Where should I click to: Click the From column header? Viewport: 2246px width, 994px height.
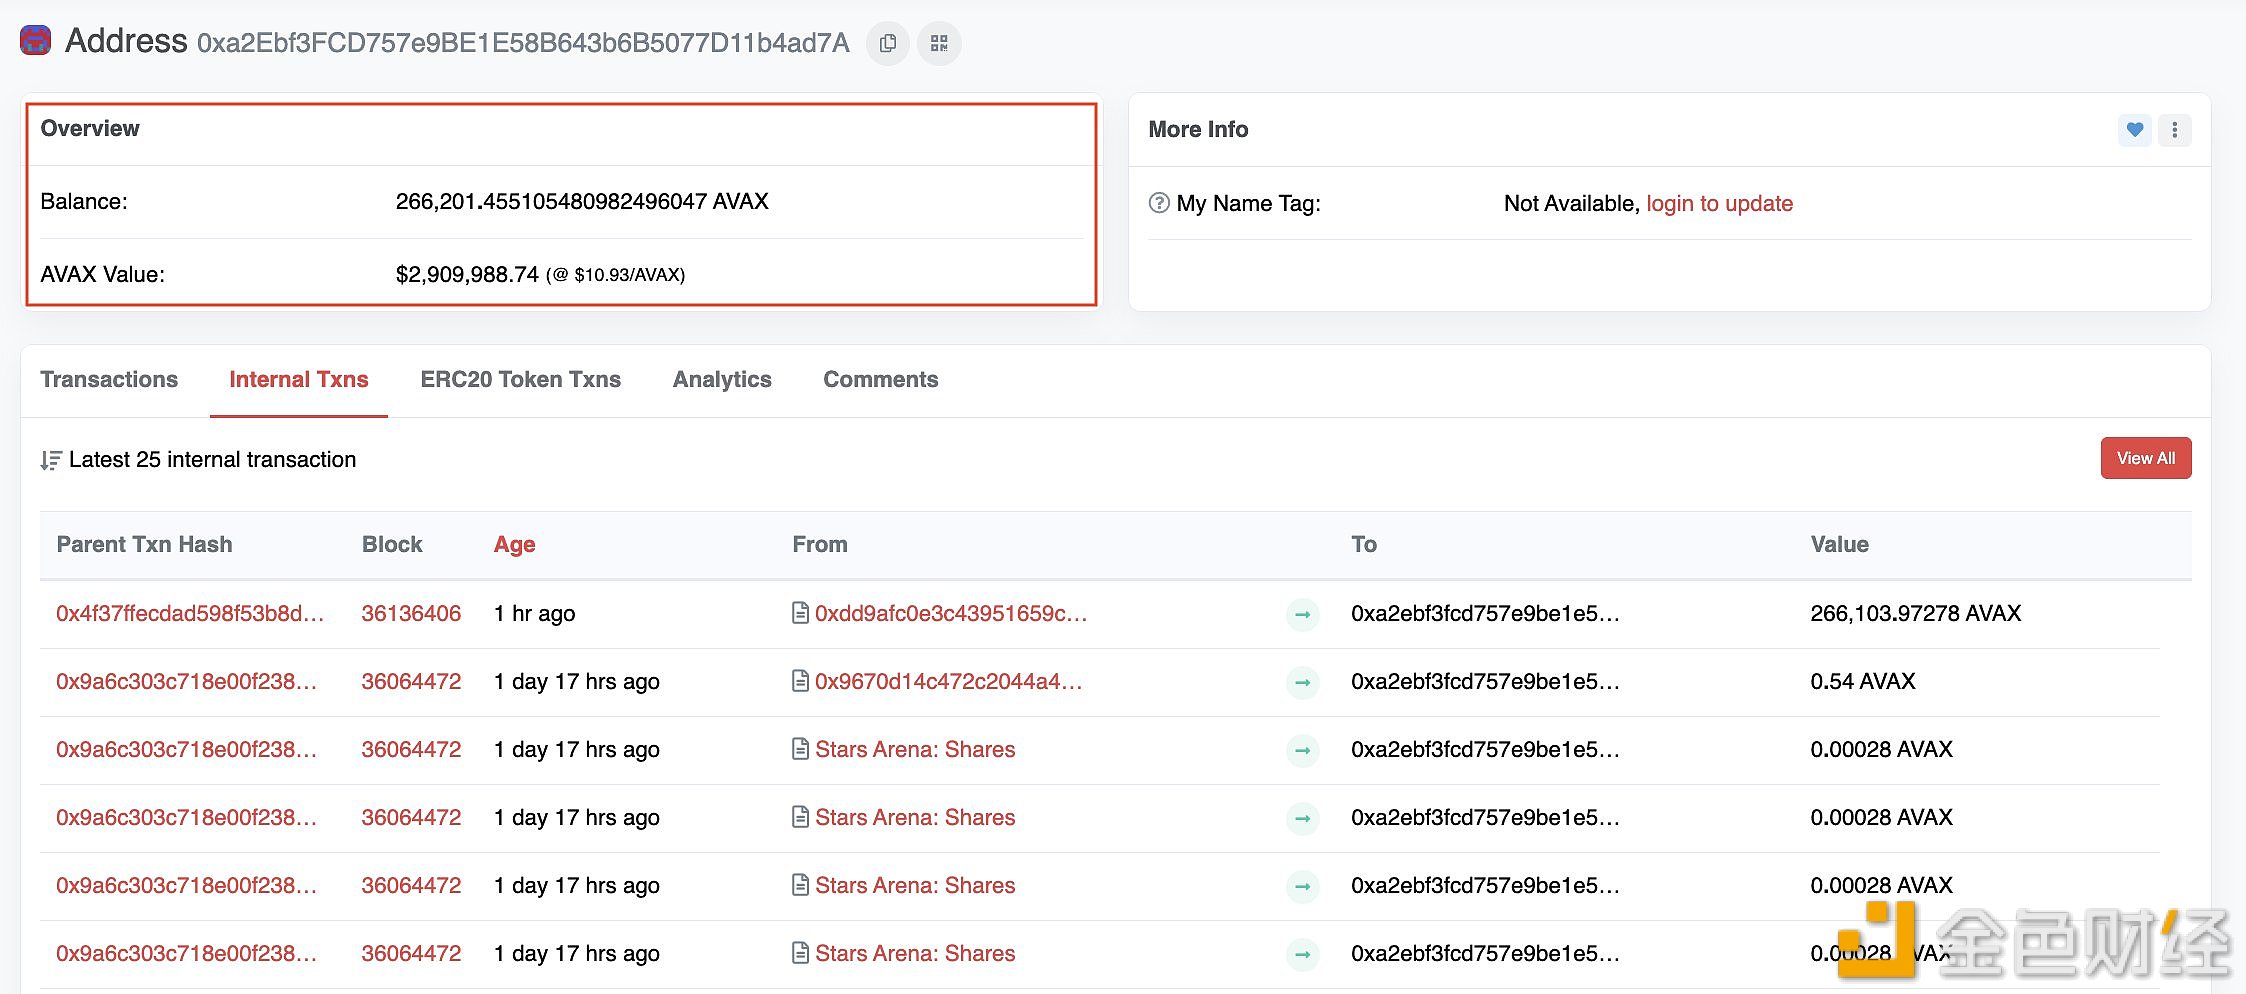(820, 544)
